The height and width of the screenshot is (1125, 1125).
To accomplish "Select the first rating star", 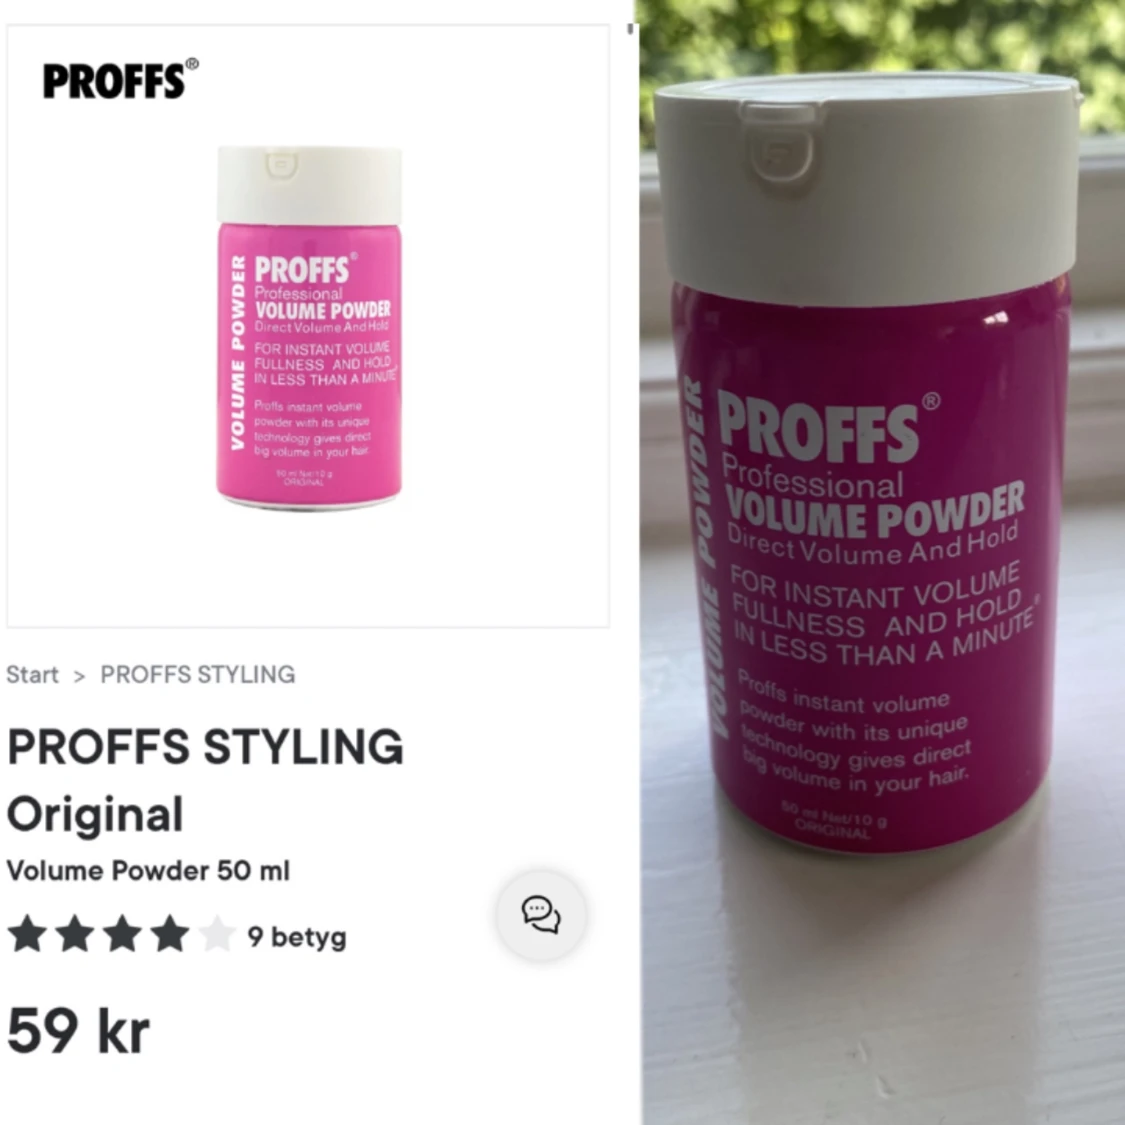I will tap(27, 934).
